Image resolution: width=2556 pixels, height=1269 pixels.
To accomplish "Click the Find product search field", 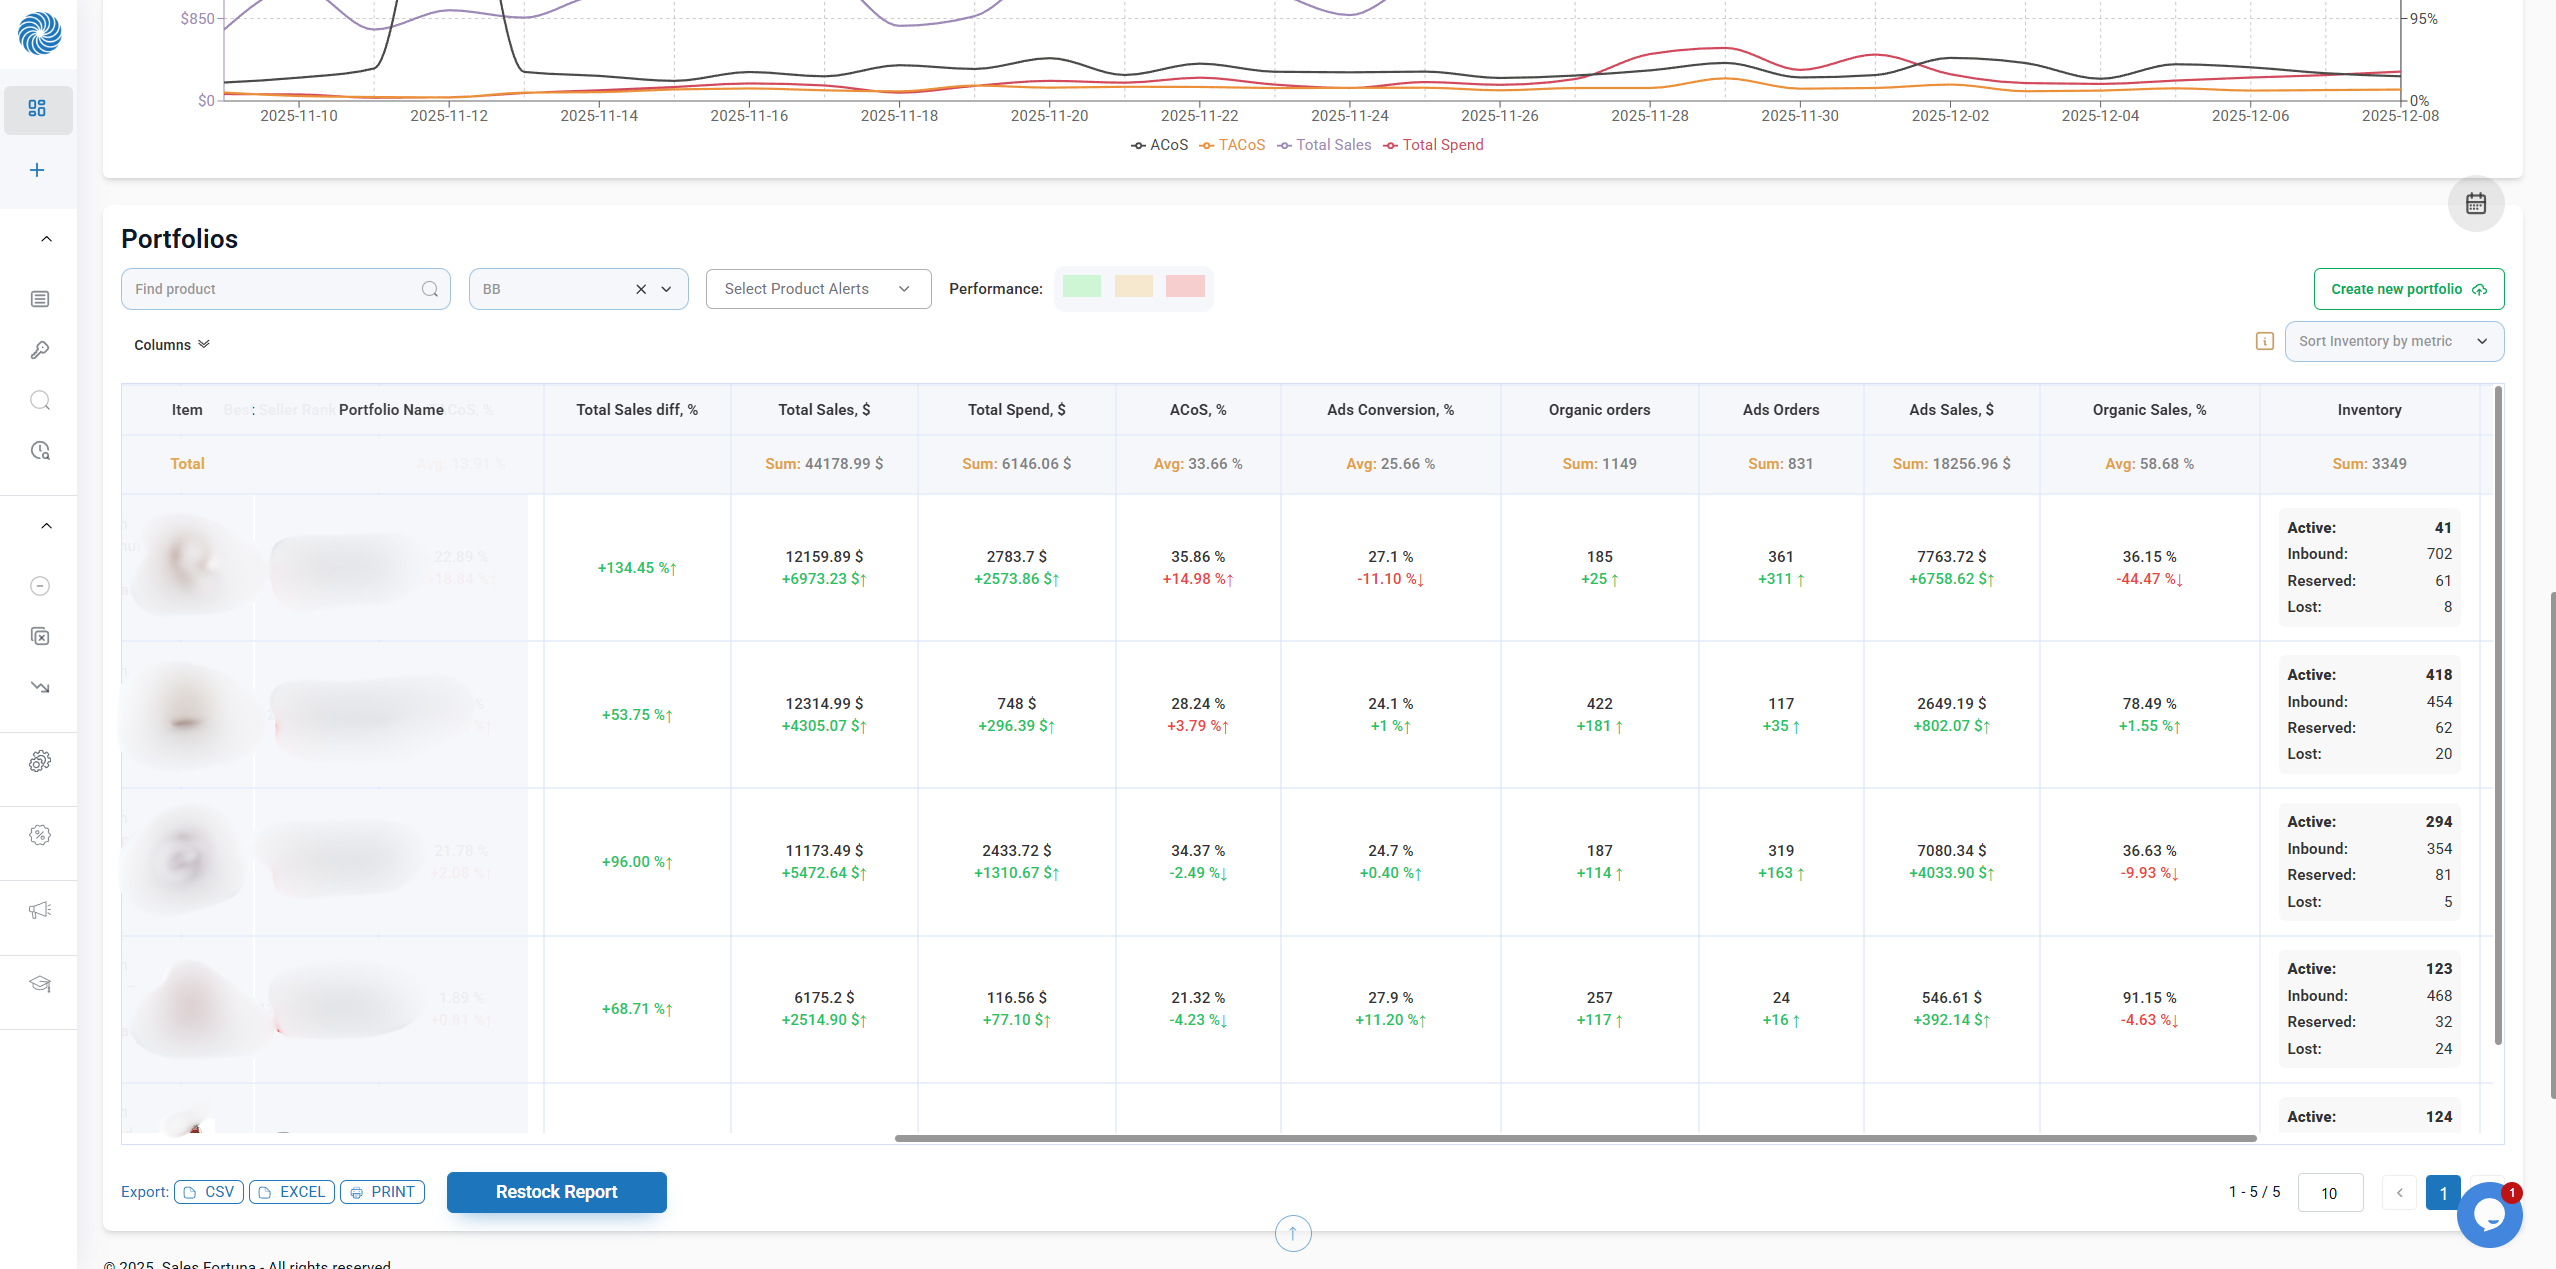I will (x=275, y=289).
